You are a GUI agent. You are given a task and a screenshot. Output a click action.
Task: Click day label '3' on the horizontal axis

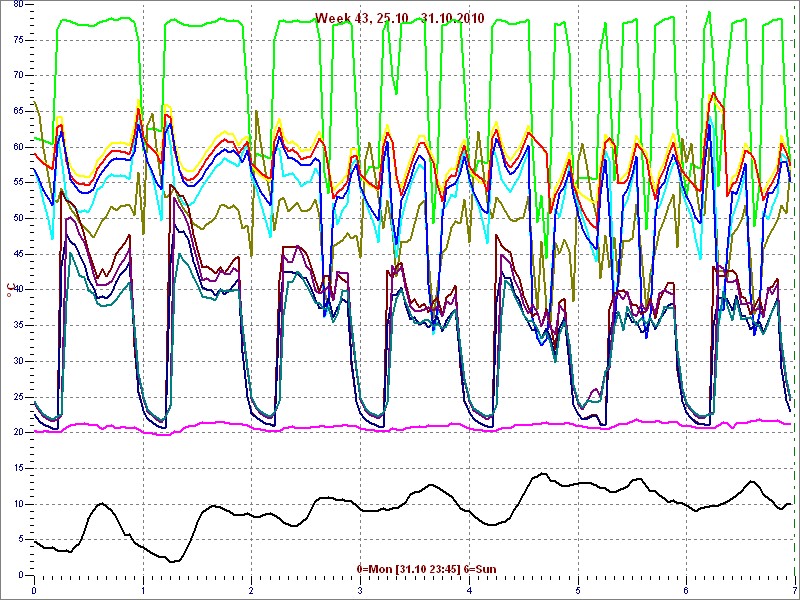pos(361,591)
